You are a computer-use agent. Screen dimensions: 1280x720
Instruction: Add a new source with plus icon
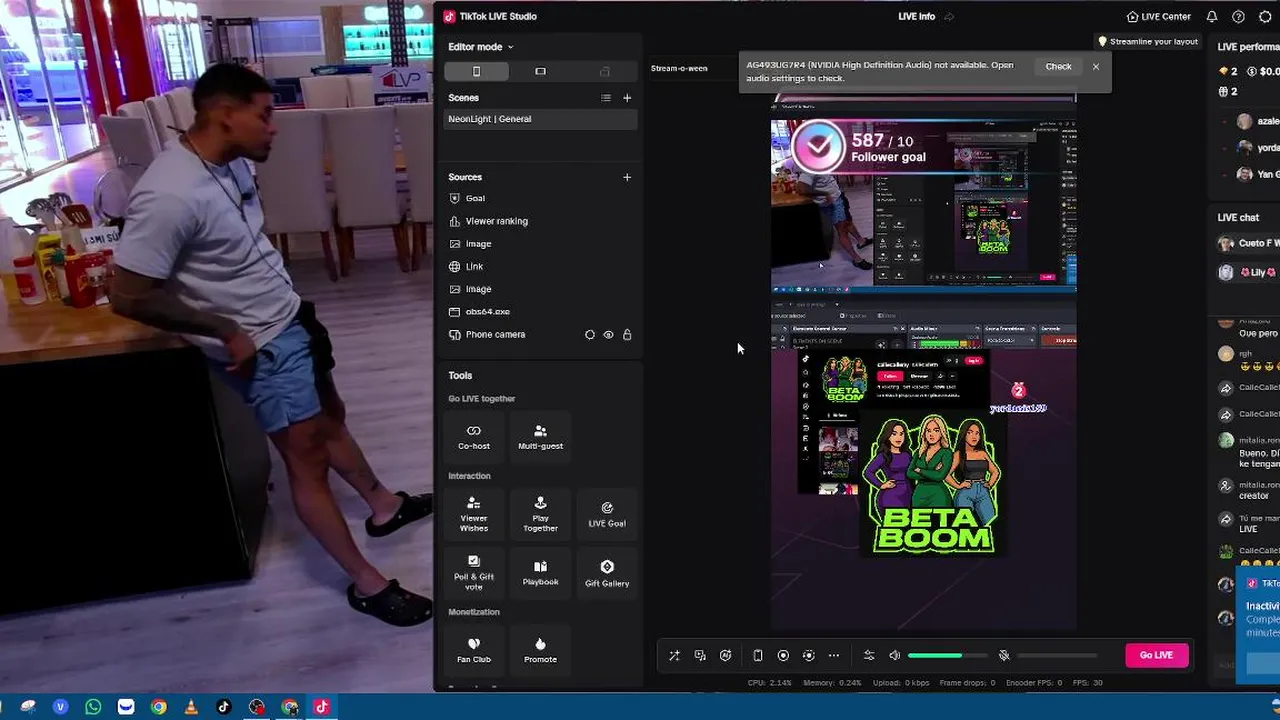pyautogui.click(x=627, y=177)
